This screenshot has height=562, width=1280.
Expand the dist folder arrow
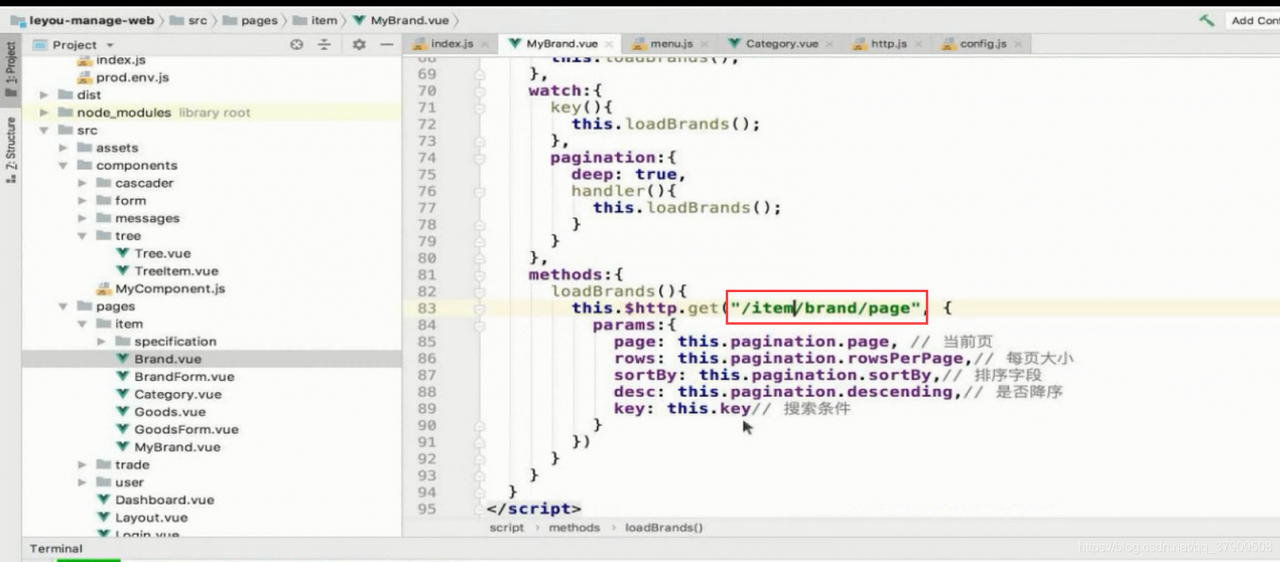click(44, 95)
